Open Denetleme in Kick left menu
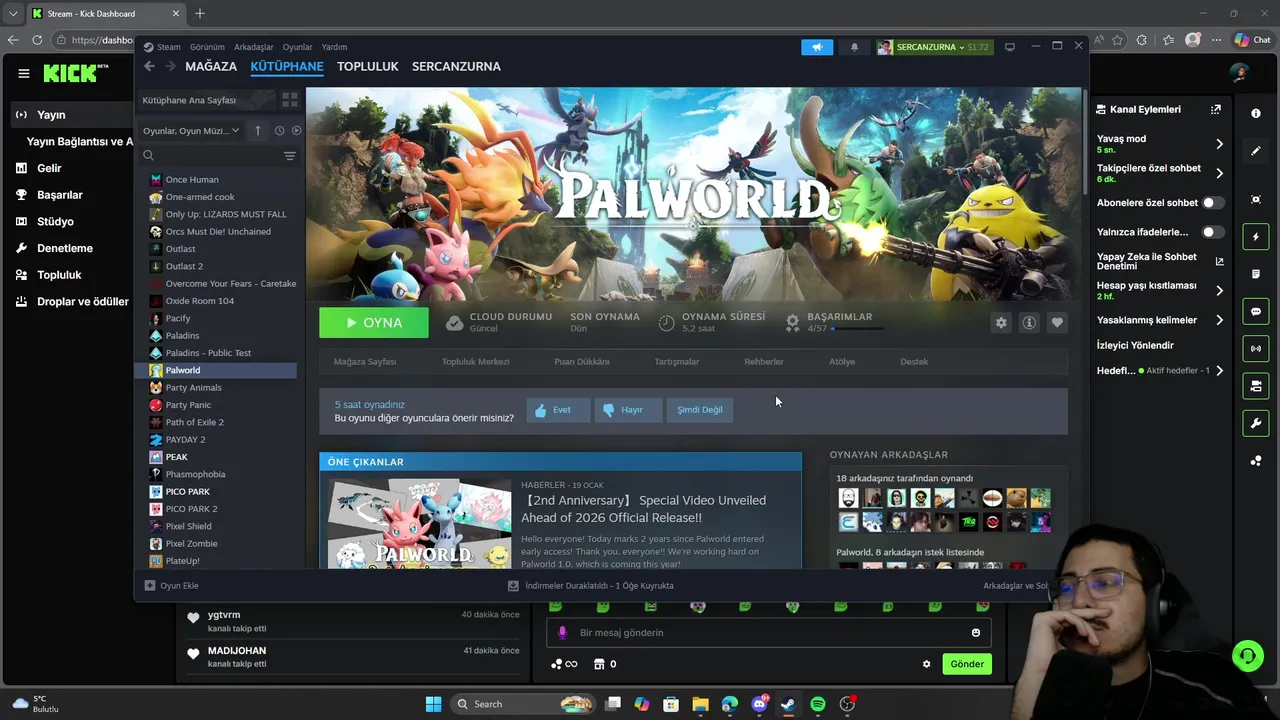The image size is (1280, 720). coord(65,248)
